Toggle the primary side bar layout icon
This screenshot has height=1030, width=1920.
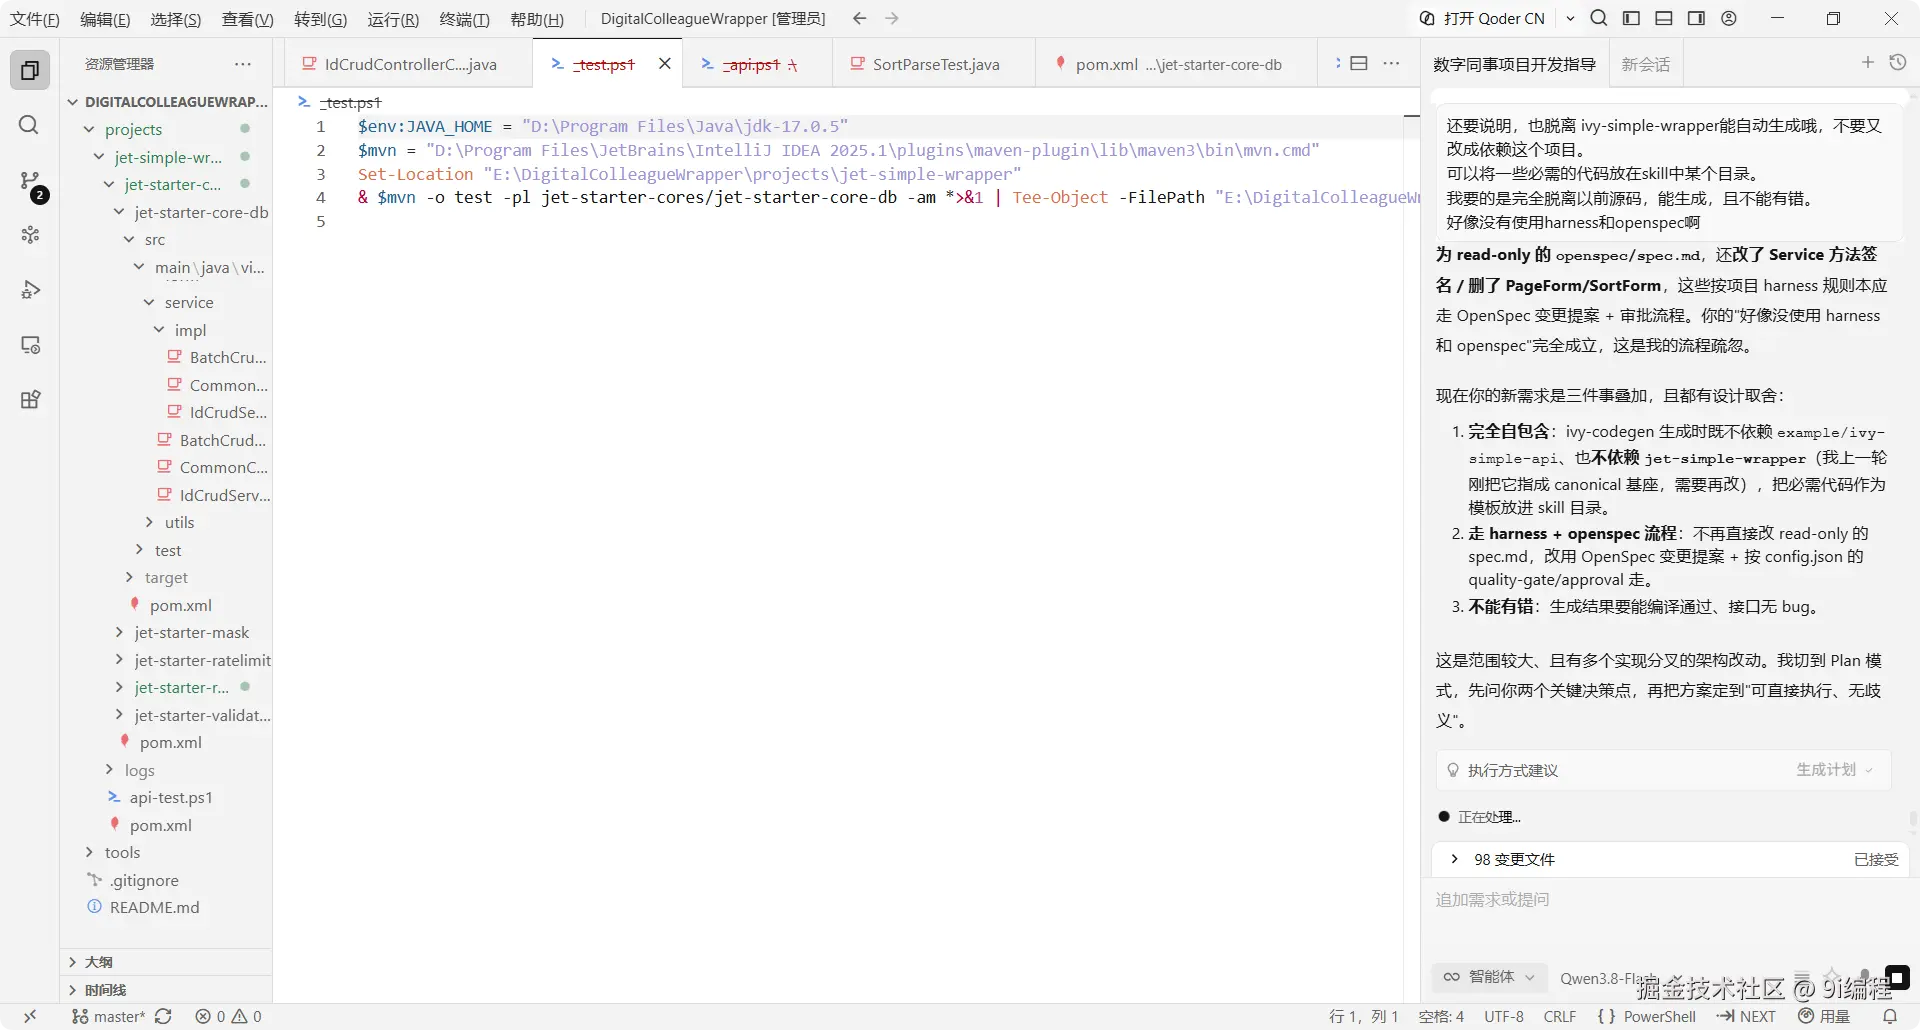(x=1631, y=18)
